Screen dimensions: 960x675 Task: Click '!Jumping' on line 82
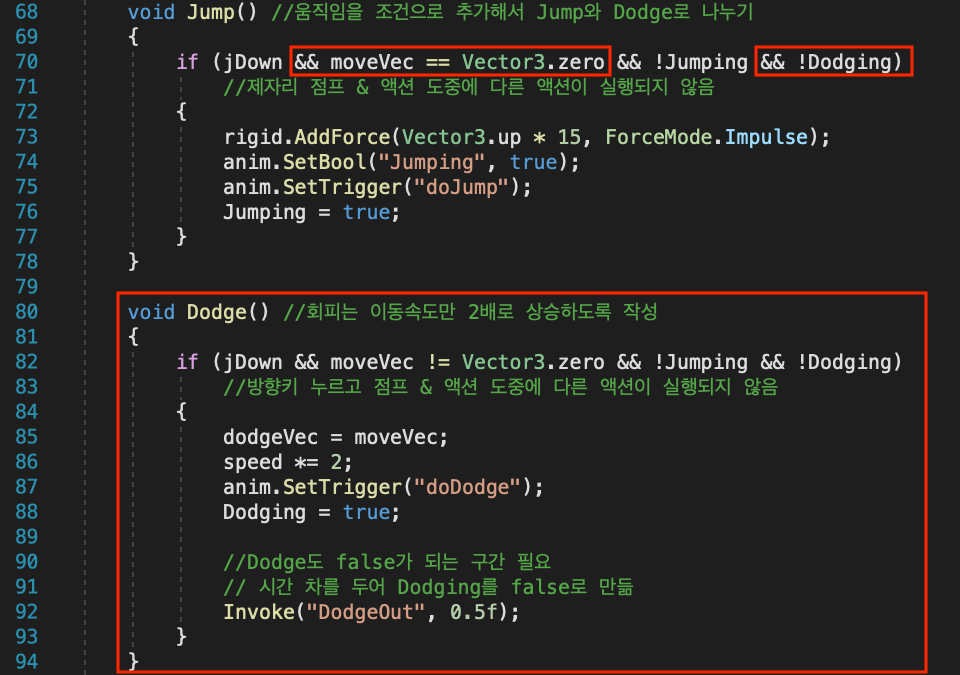[x=700, y=362]
